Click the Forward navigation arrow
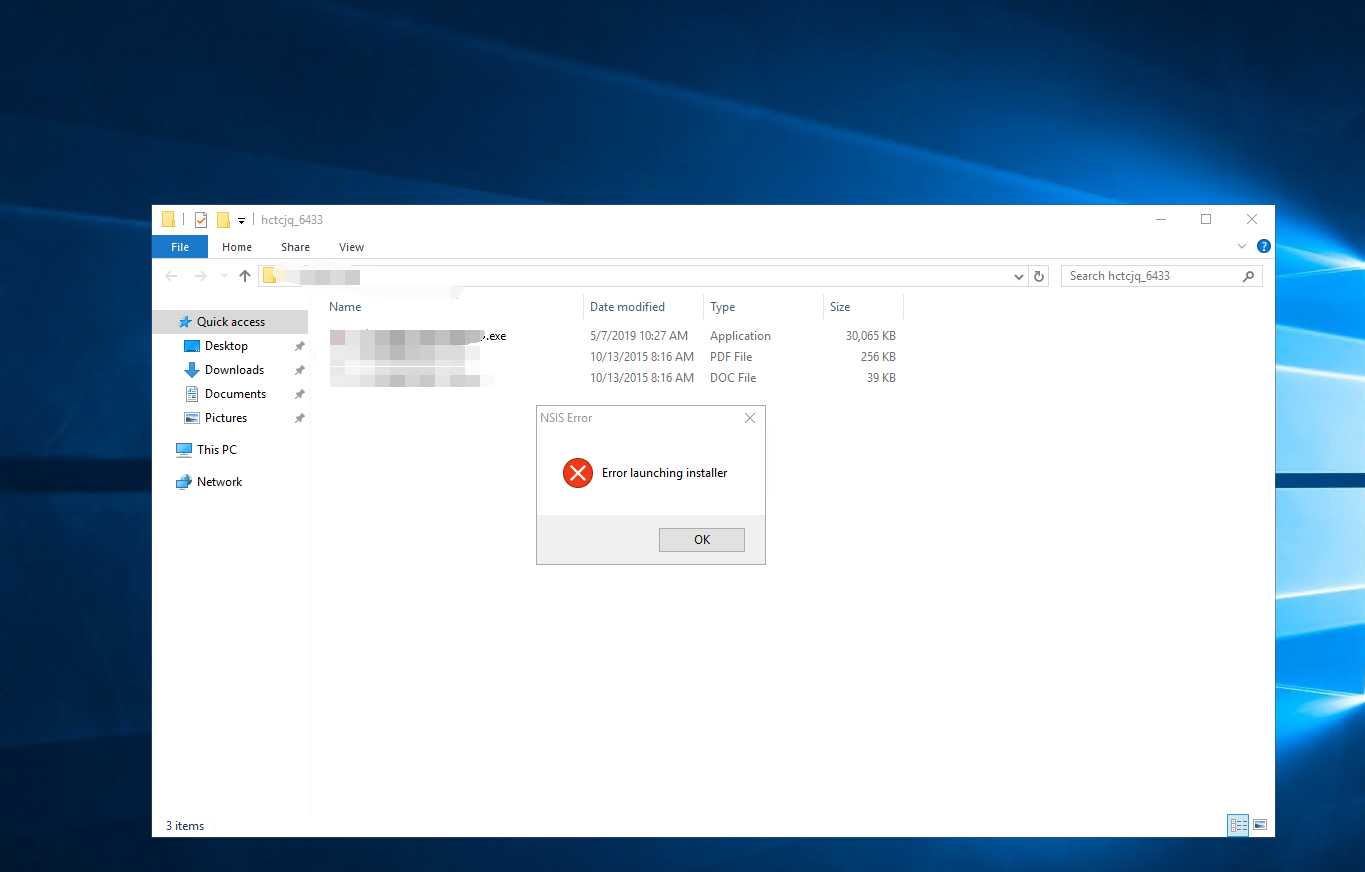This screenshot has height=872, width=1365. 200,276
